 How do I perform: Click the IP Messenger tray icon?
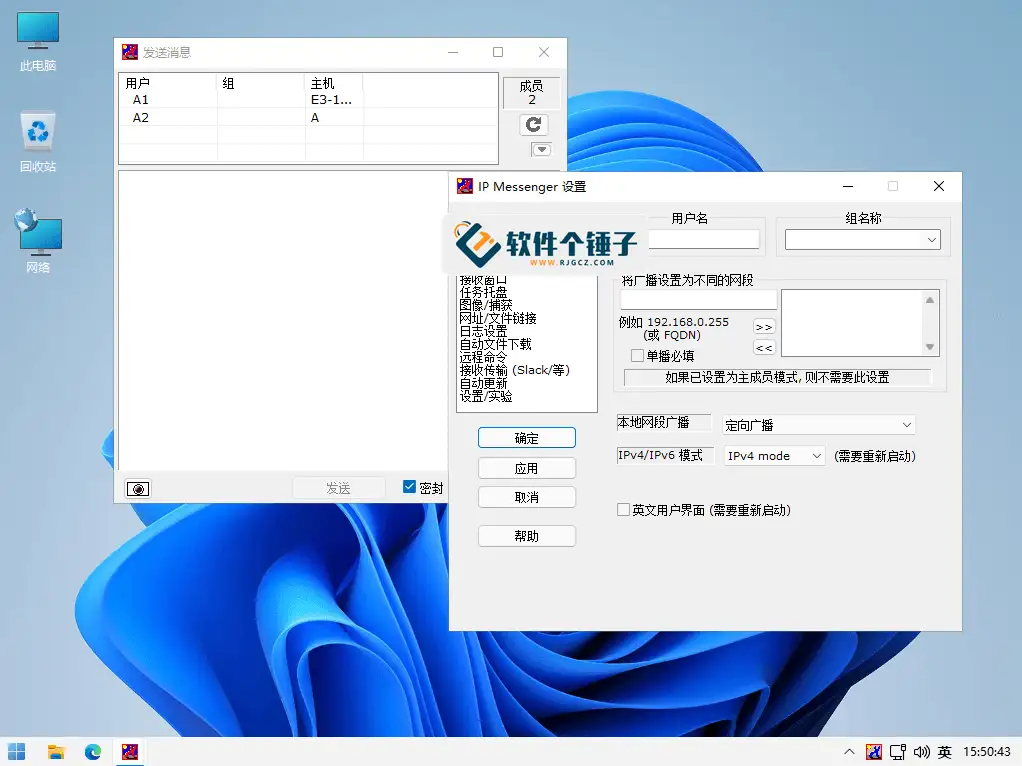point(874,752)
